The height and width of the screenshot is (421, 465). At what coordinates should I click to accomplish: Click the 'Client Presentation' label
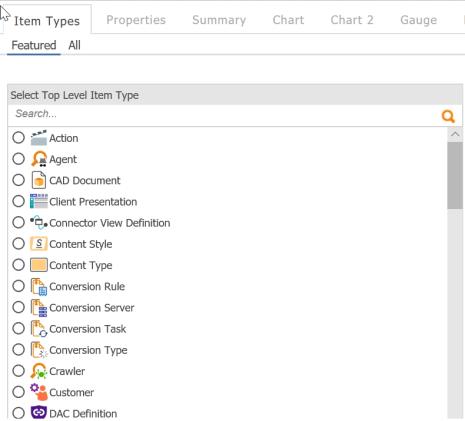(x=93, y=202)
